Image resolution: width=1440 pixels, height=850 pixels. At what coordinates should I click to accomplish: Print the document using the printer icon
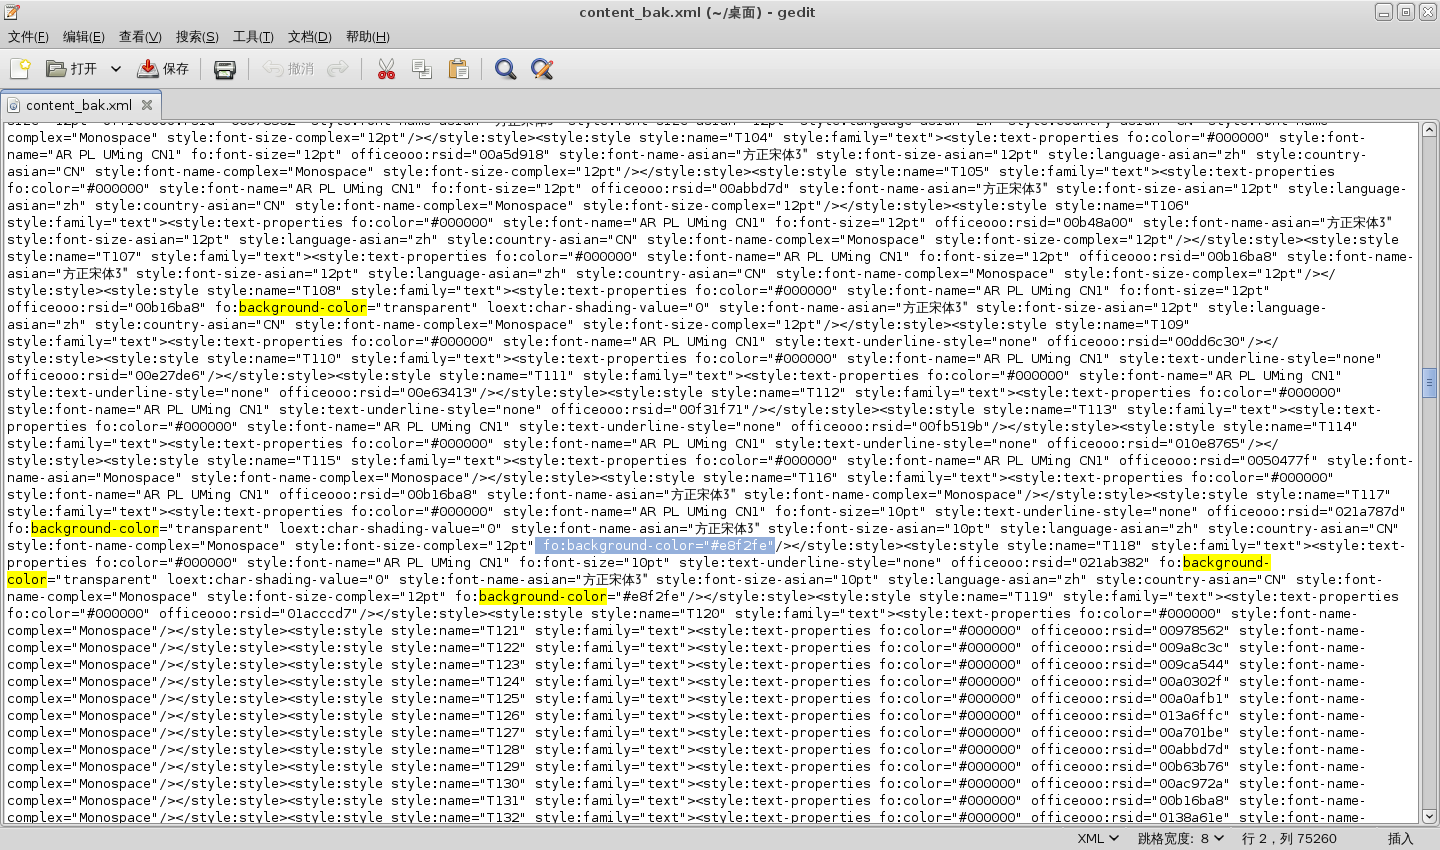click(x=225, y=69)
